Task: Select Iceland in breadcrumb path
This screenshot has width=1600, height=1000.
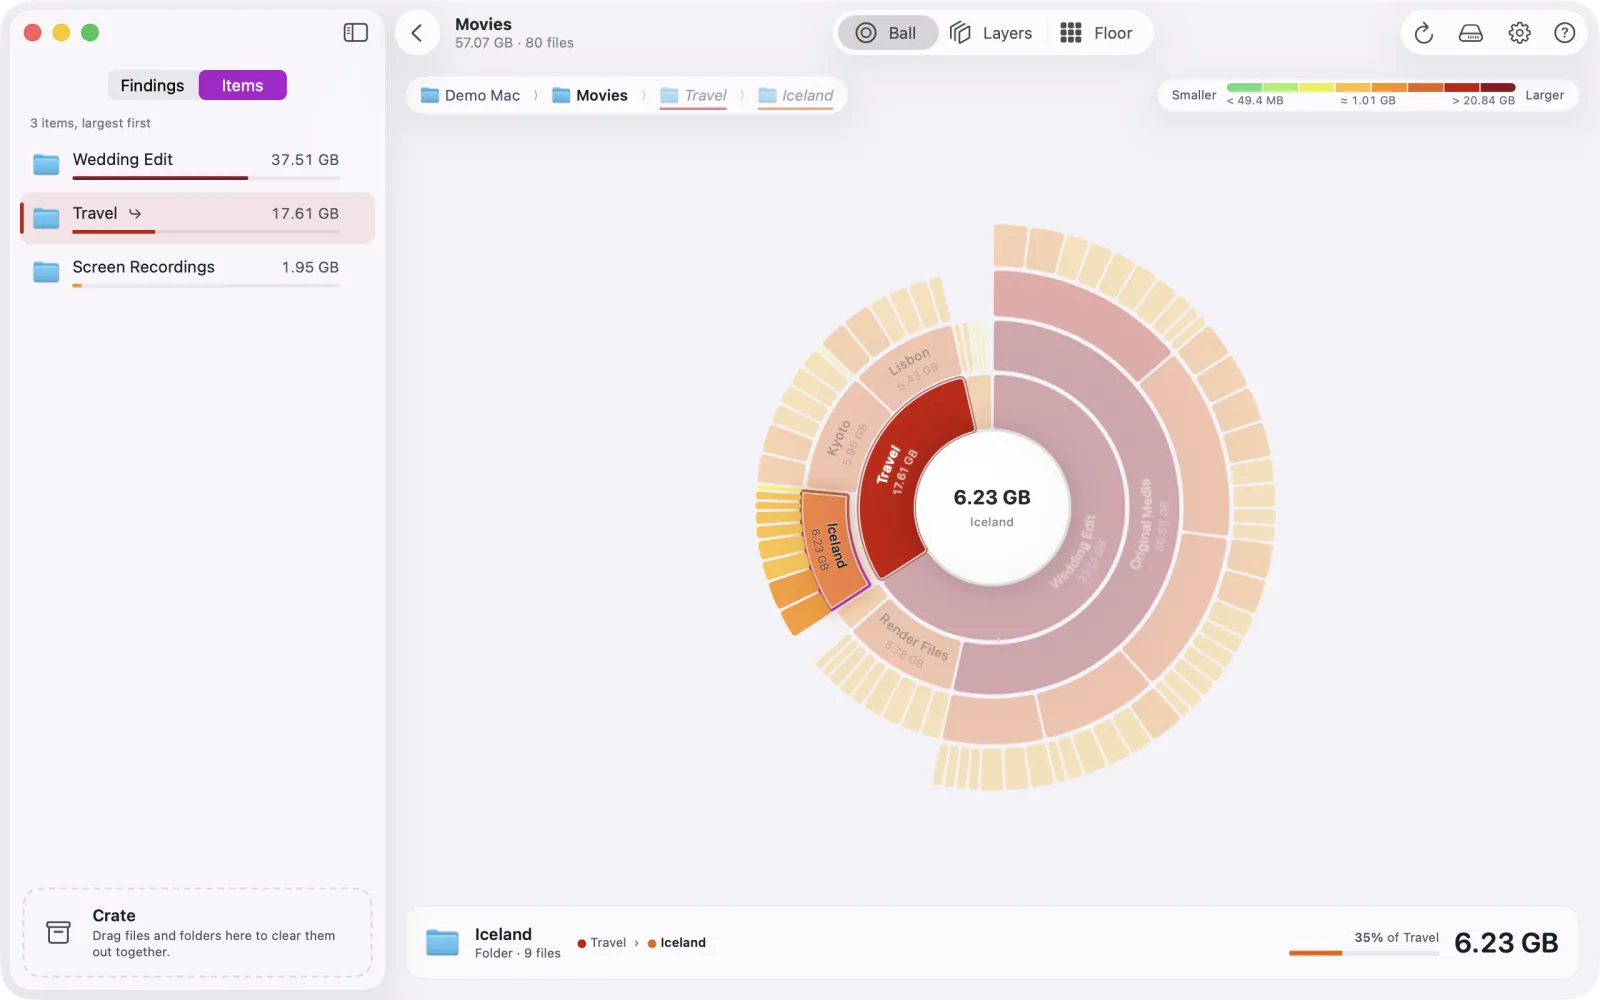Action: point(796,95)
